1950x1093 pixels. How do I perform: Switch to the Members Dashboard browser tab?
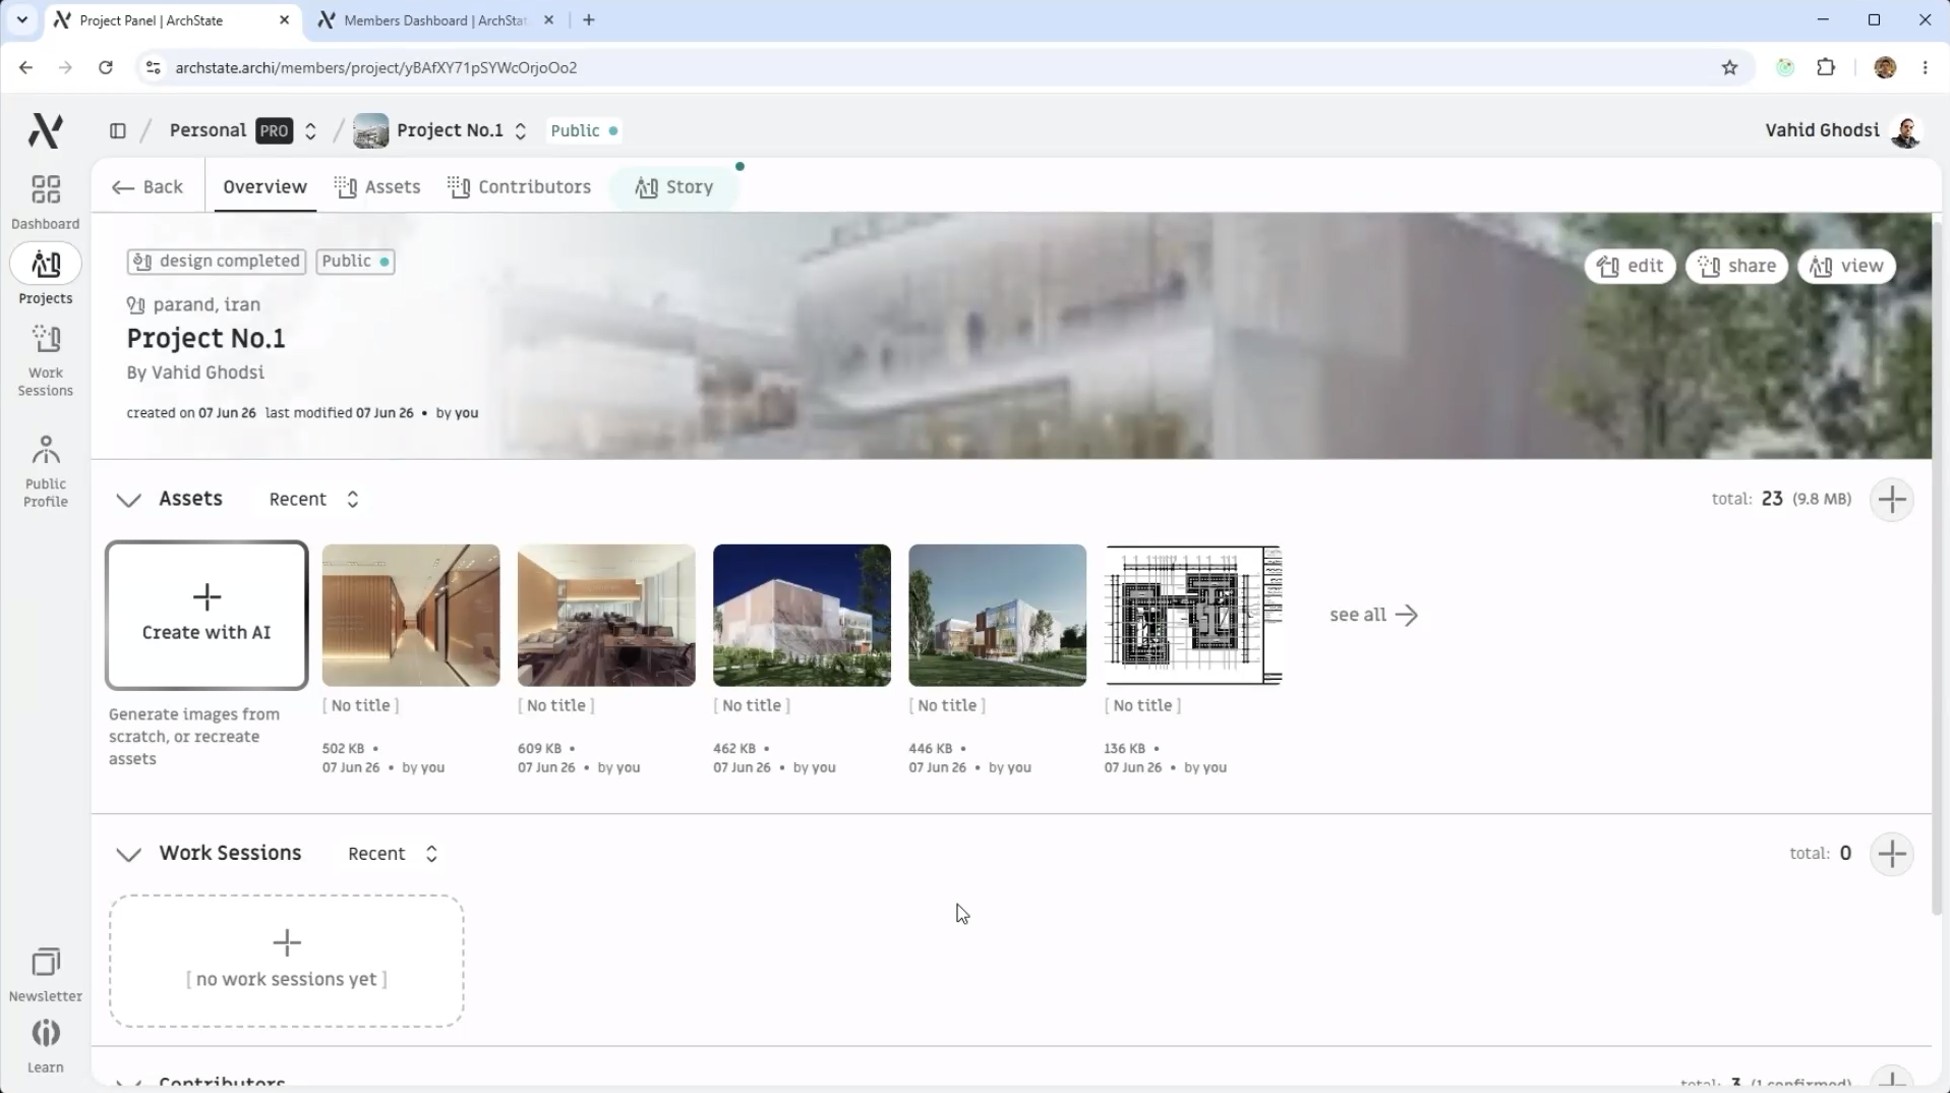(x=434, y=20)
